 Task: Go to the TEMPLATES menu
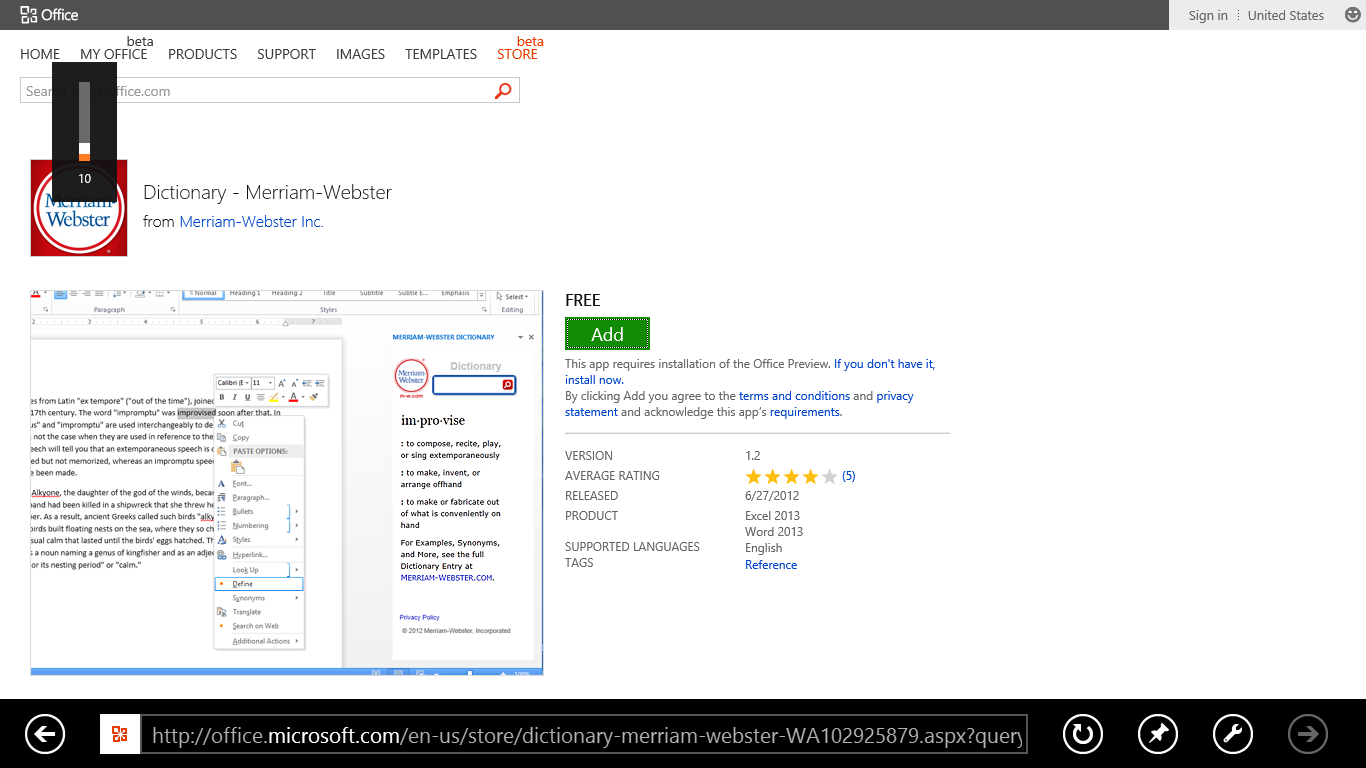coord(440,54)
